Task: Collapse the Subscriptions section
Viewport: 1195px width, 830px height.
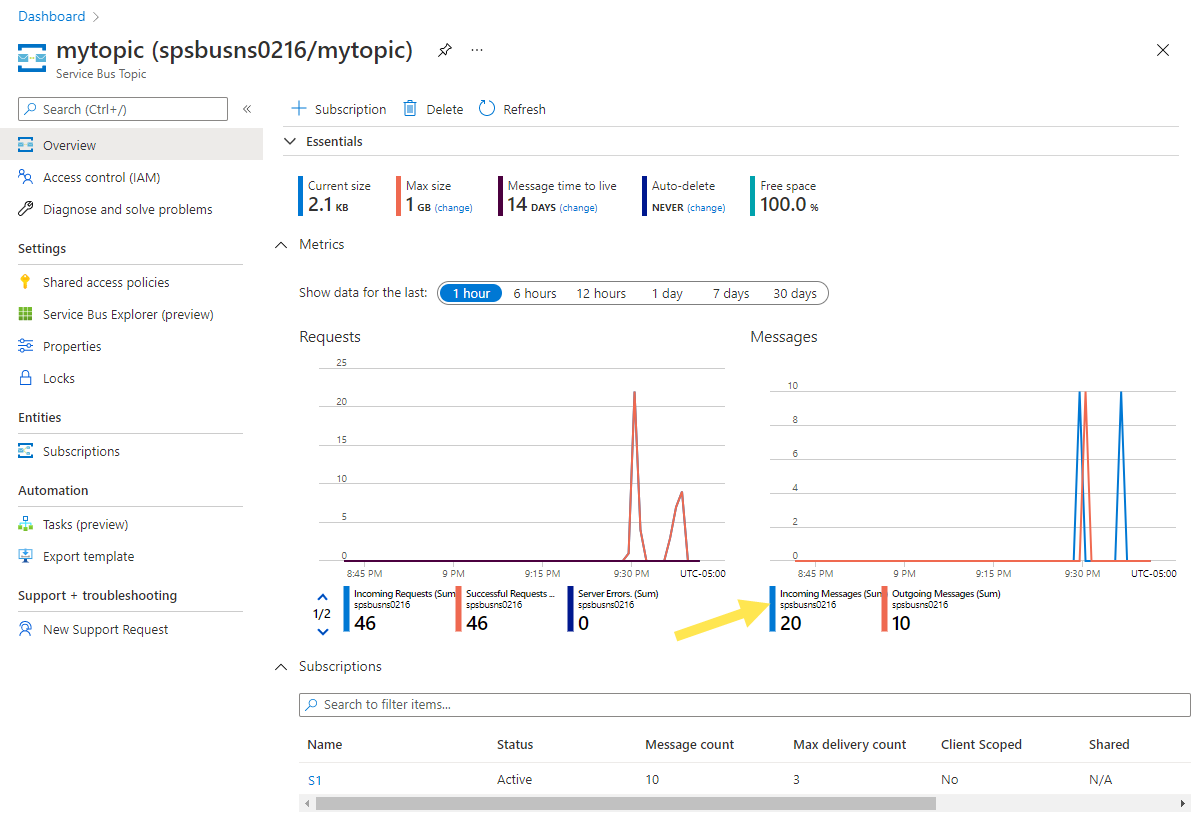Action: 281,666
